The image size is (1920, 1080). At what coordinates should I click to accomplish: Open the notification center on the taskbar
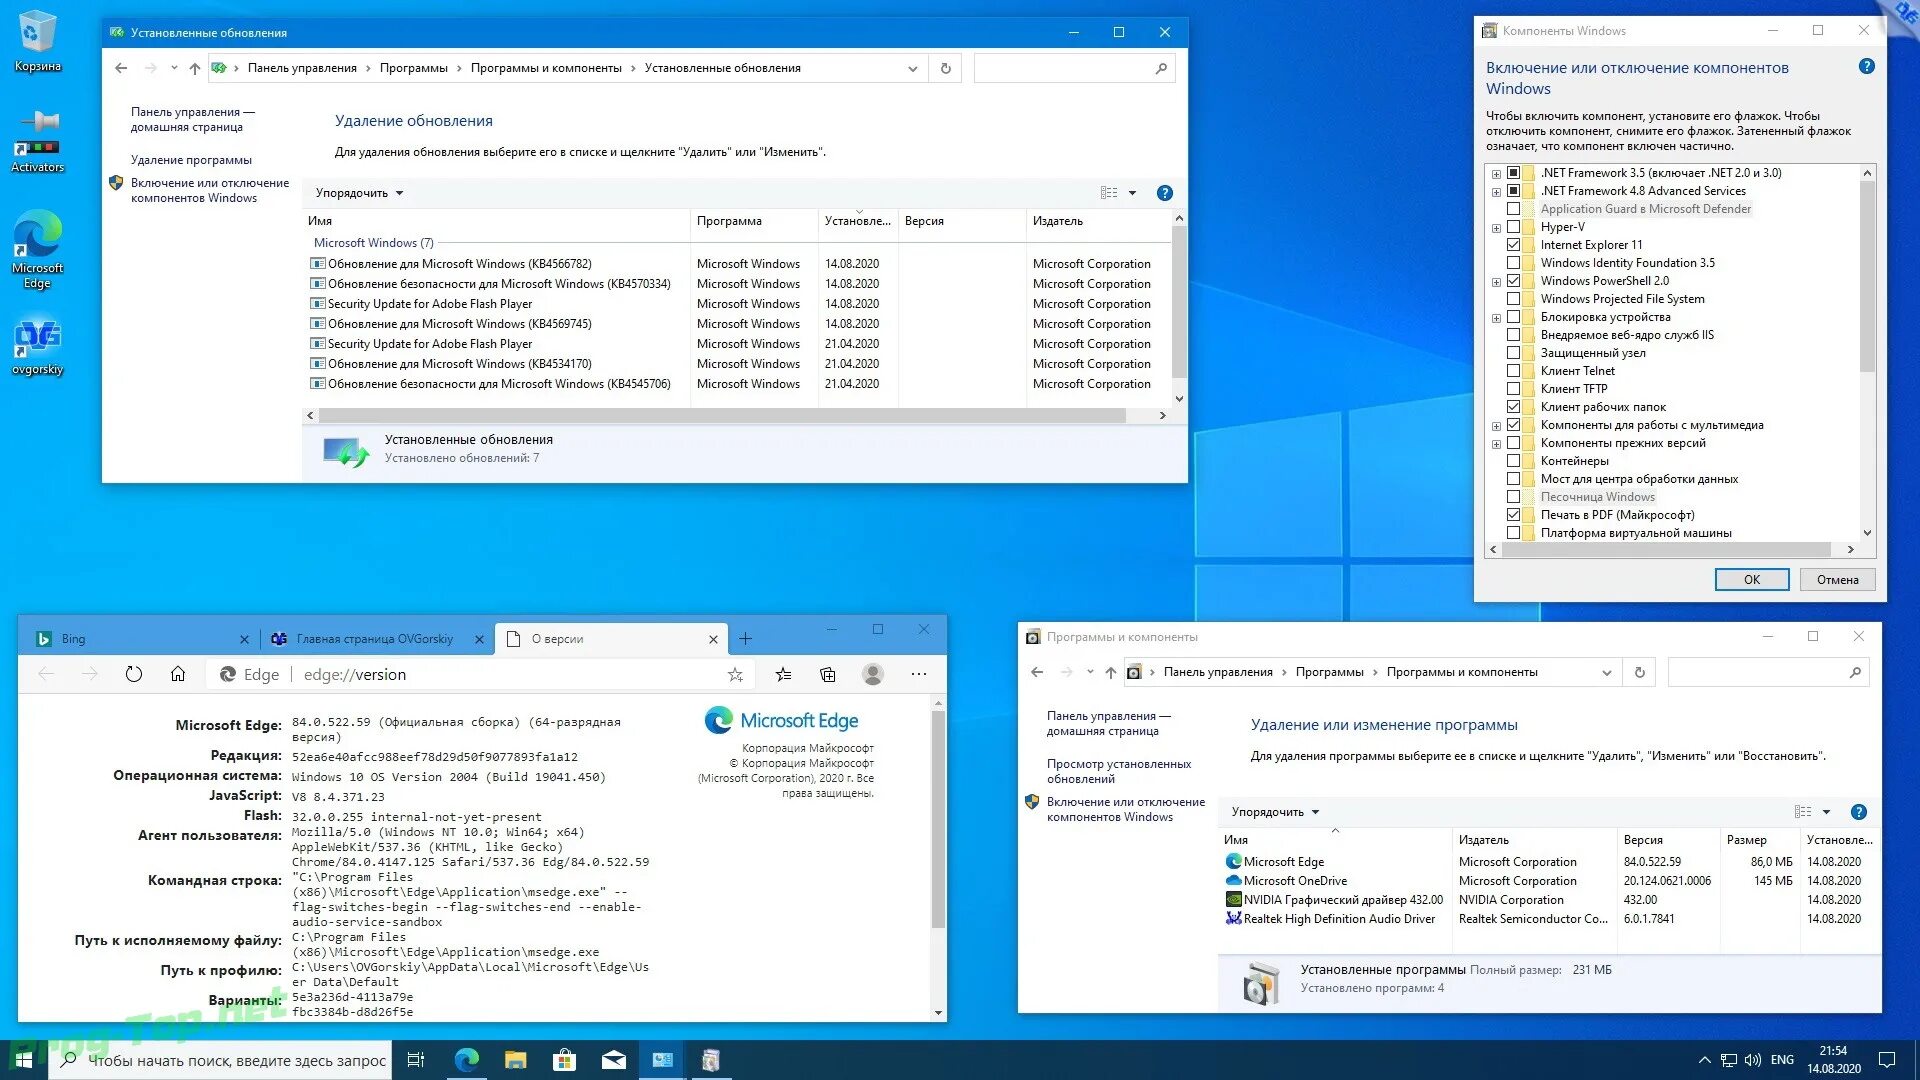tap(1887, 1060)
